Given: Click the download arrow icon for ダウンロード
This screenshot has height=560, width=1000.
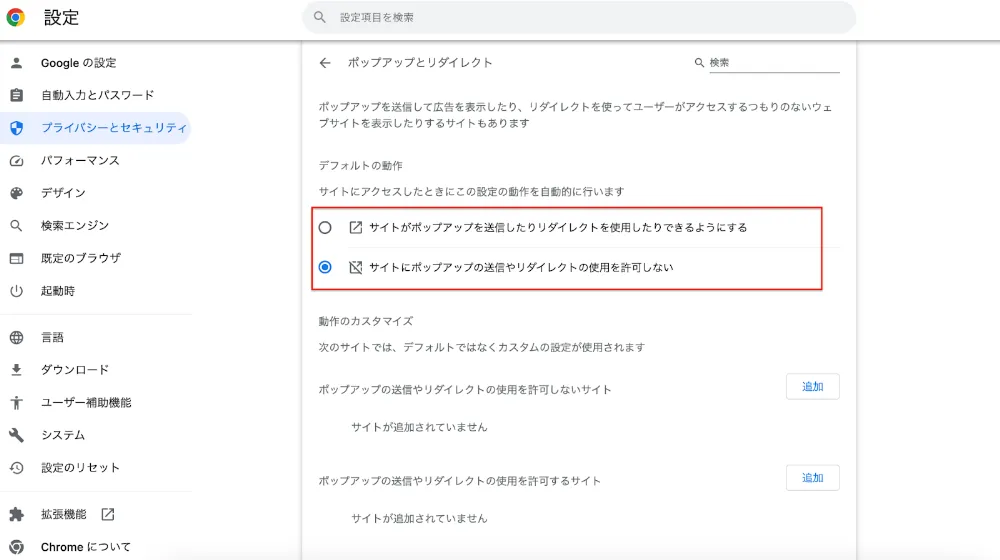Looking at the screenshot, I should pos(17,370).
